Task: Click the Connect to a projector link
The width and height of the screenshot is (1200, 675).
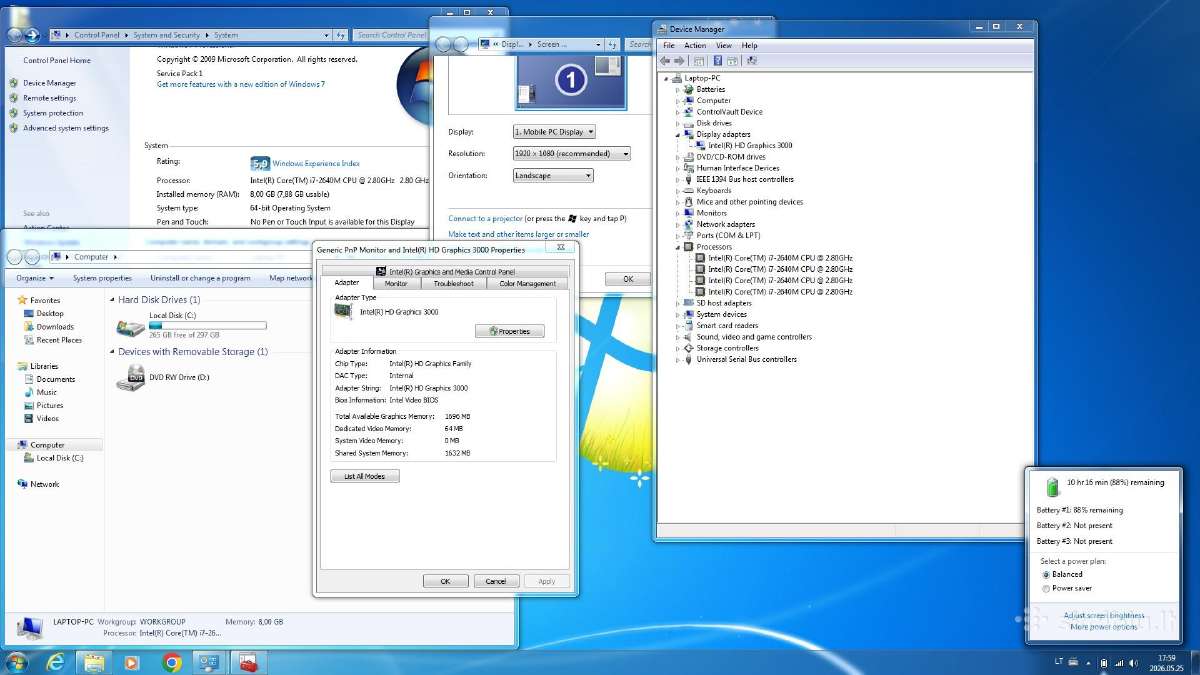Action: pyautogui.click(x=486, y=218)
